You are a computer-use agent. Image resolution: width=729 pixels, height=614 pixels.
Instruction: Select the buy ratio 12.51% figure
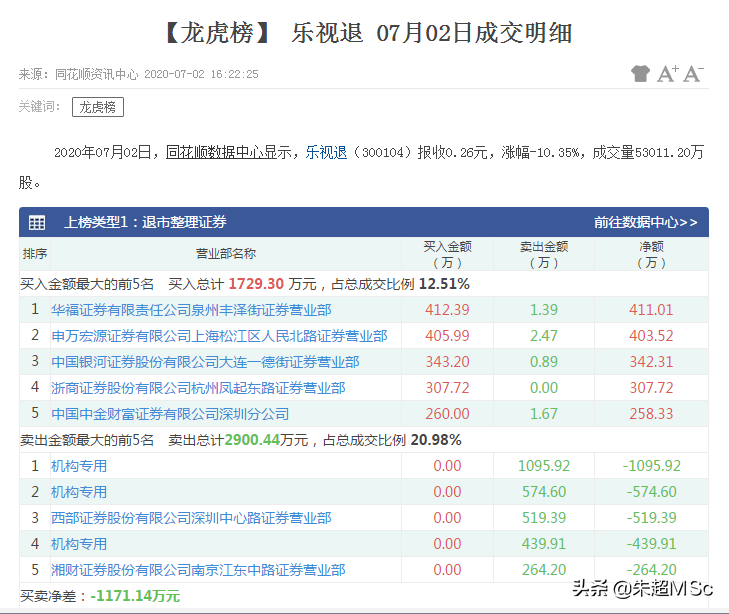click(444, 284)
